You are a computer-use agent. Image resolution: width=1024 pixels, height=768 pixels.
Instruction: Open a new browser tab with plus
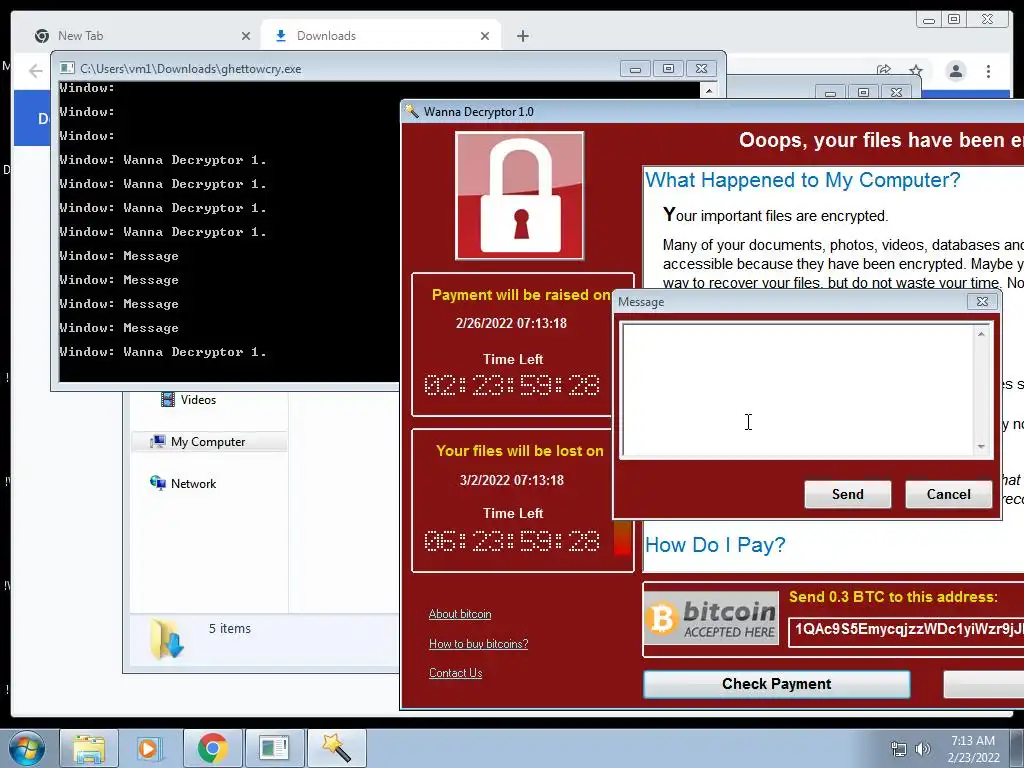tap(522, 36)
